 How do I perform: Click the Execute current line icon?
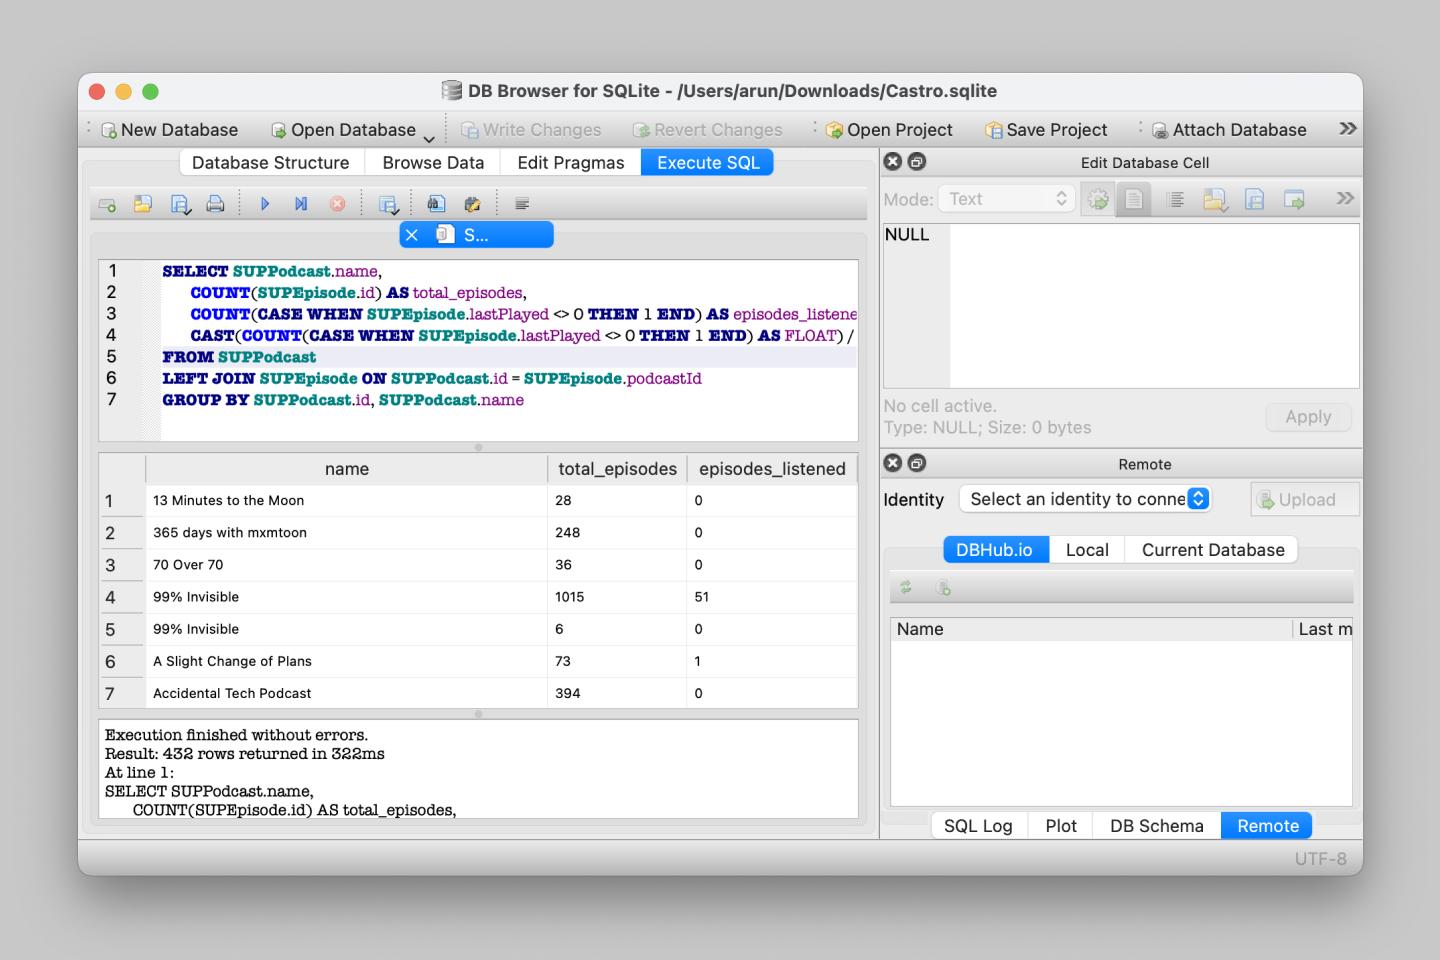tap(301, 204)
